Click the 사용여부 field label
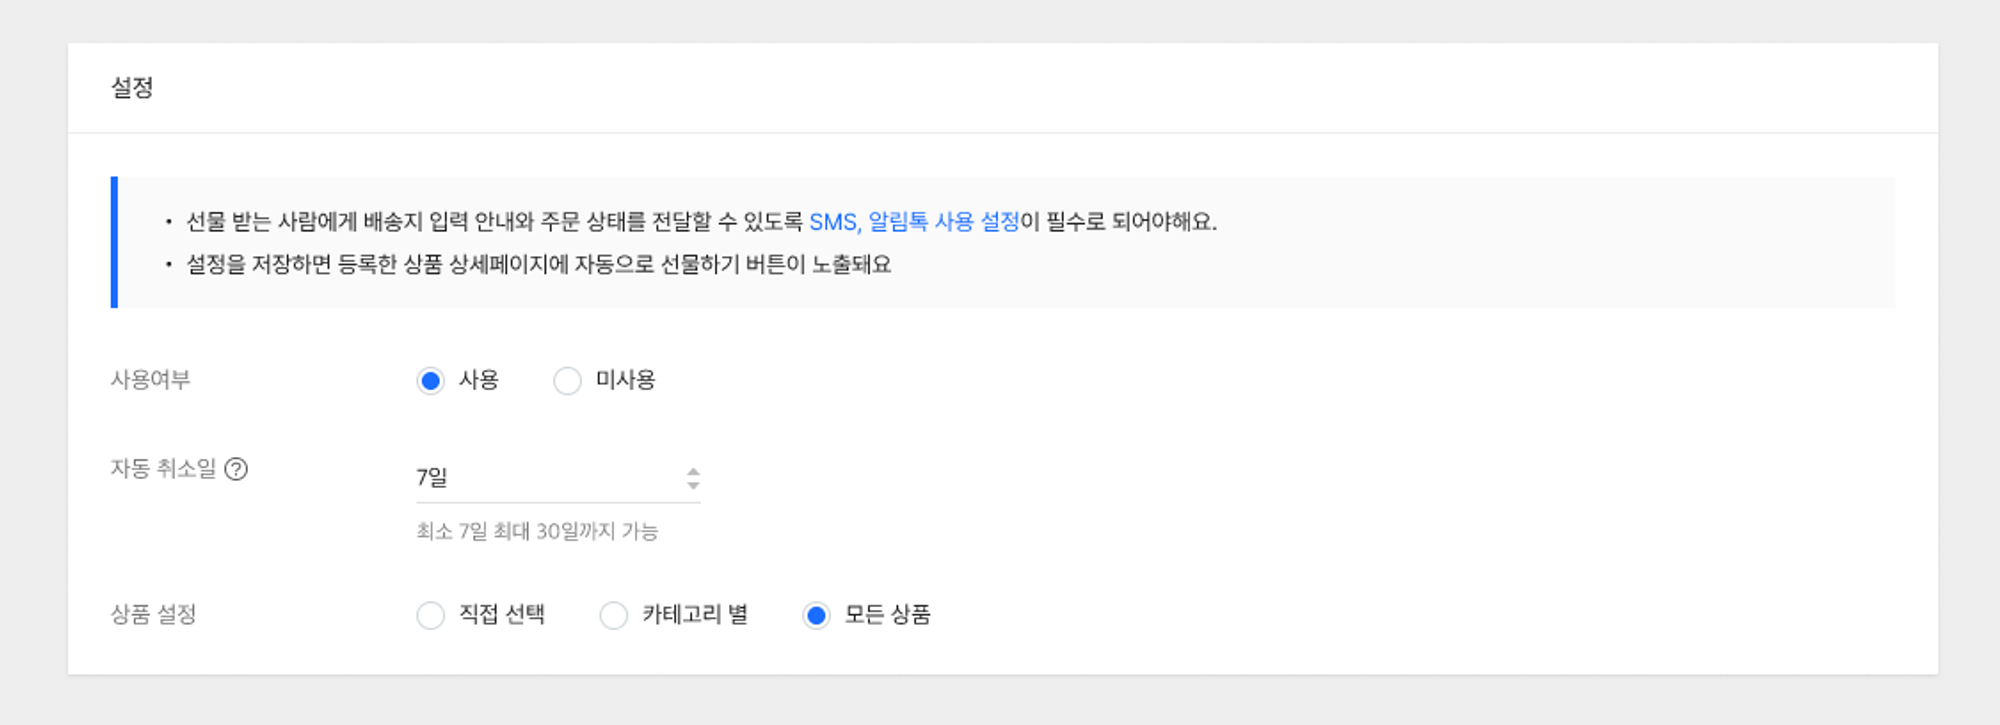Image resolution: width=2000 pixels, height=725 pixels. 150,380
